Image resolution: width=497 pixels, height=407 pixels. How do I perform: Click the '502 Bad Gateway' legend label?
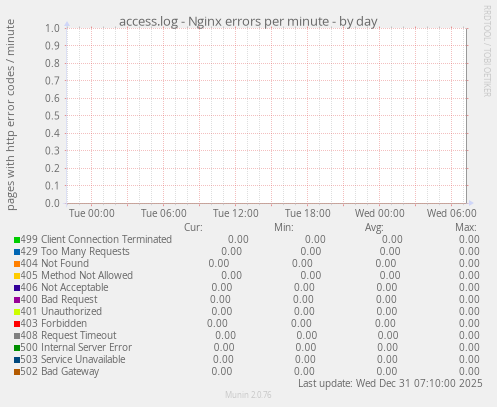pyautogui.click(x=60, y=371)
